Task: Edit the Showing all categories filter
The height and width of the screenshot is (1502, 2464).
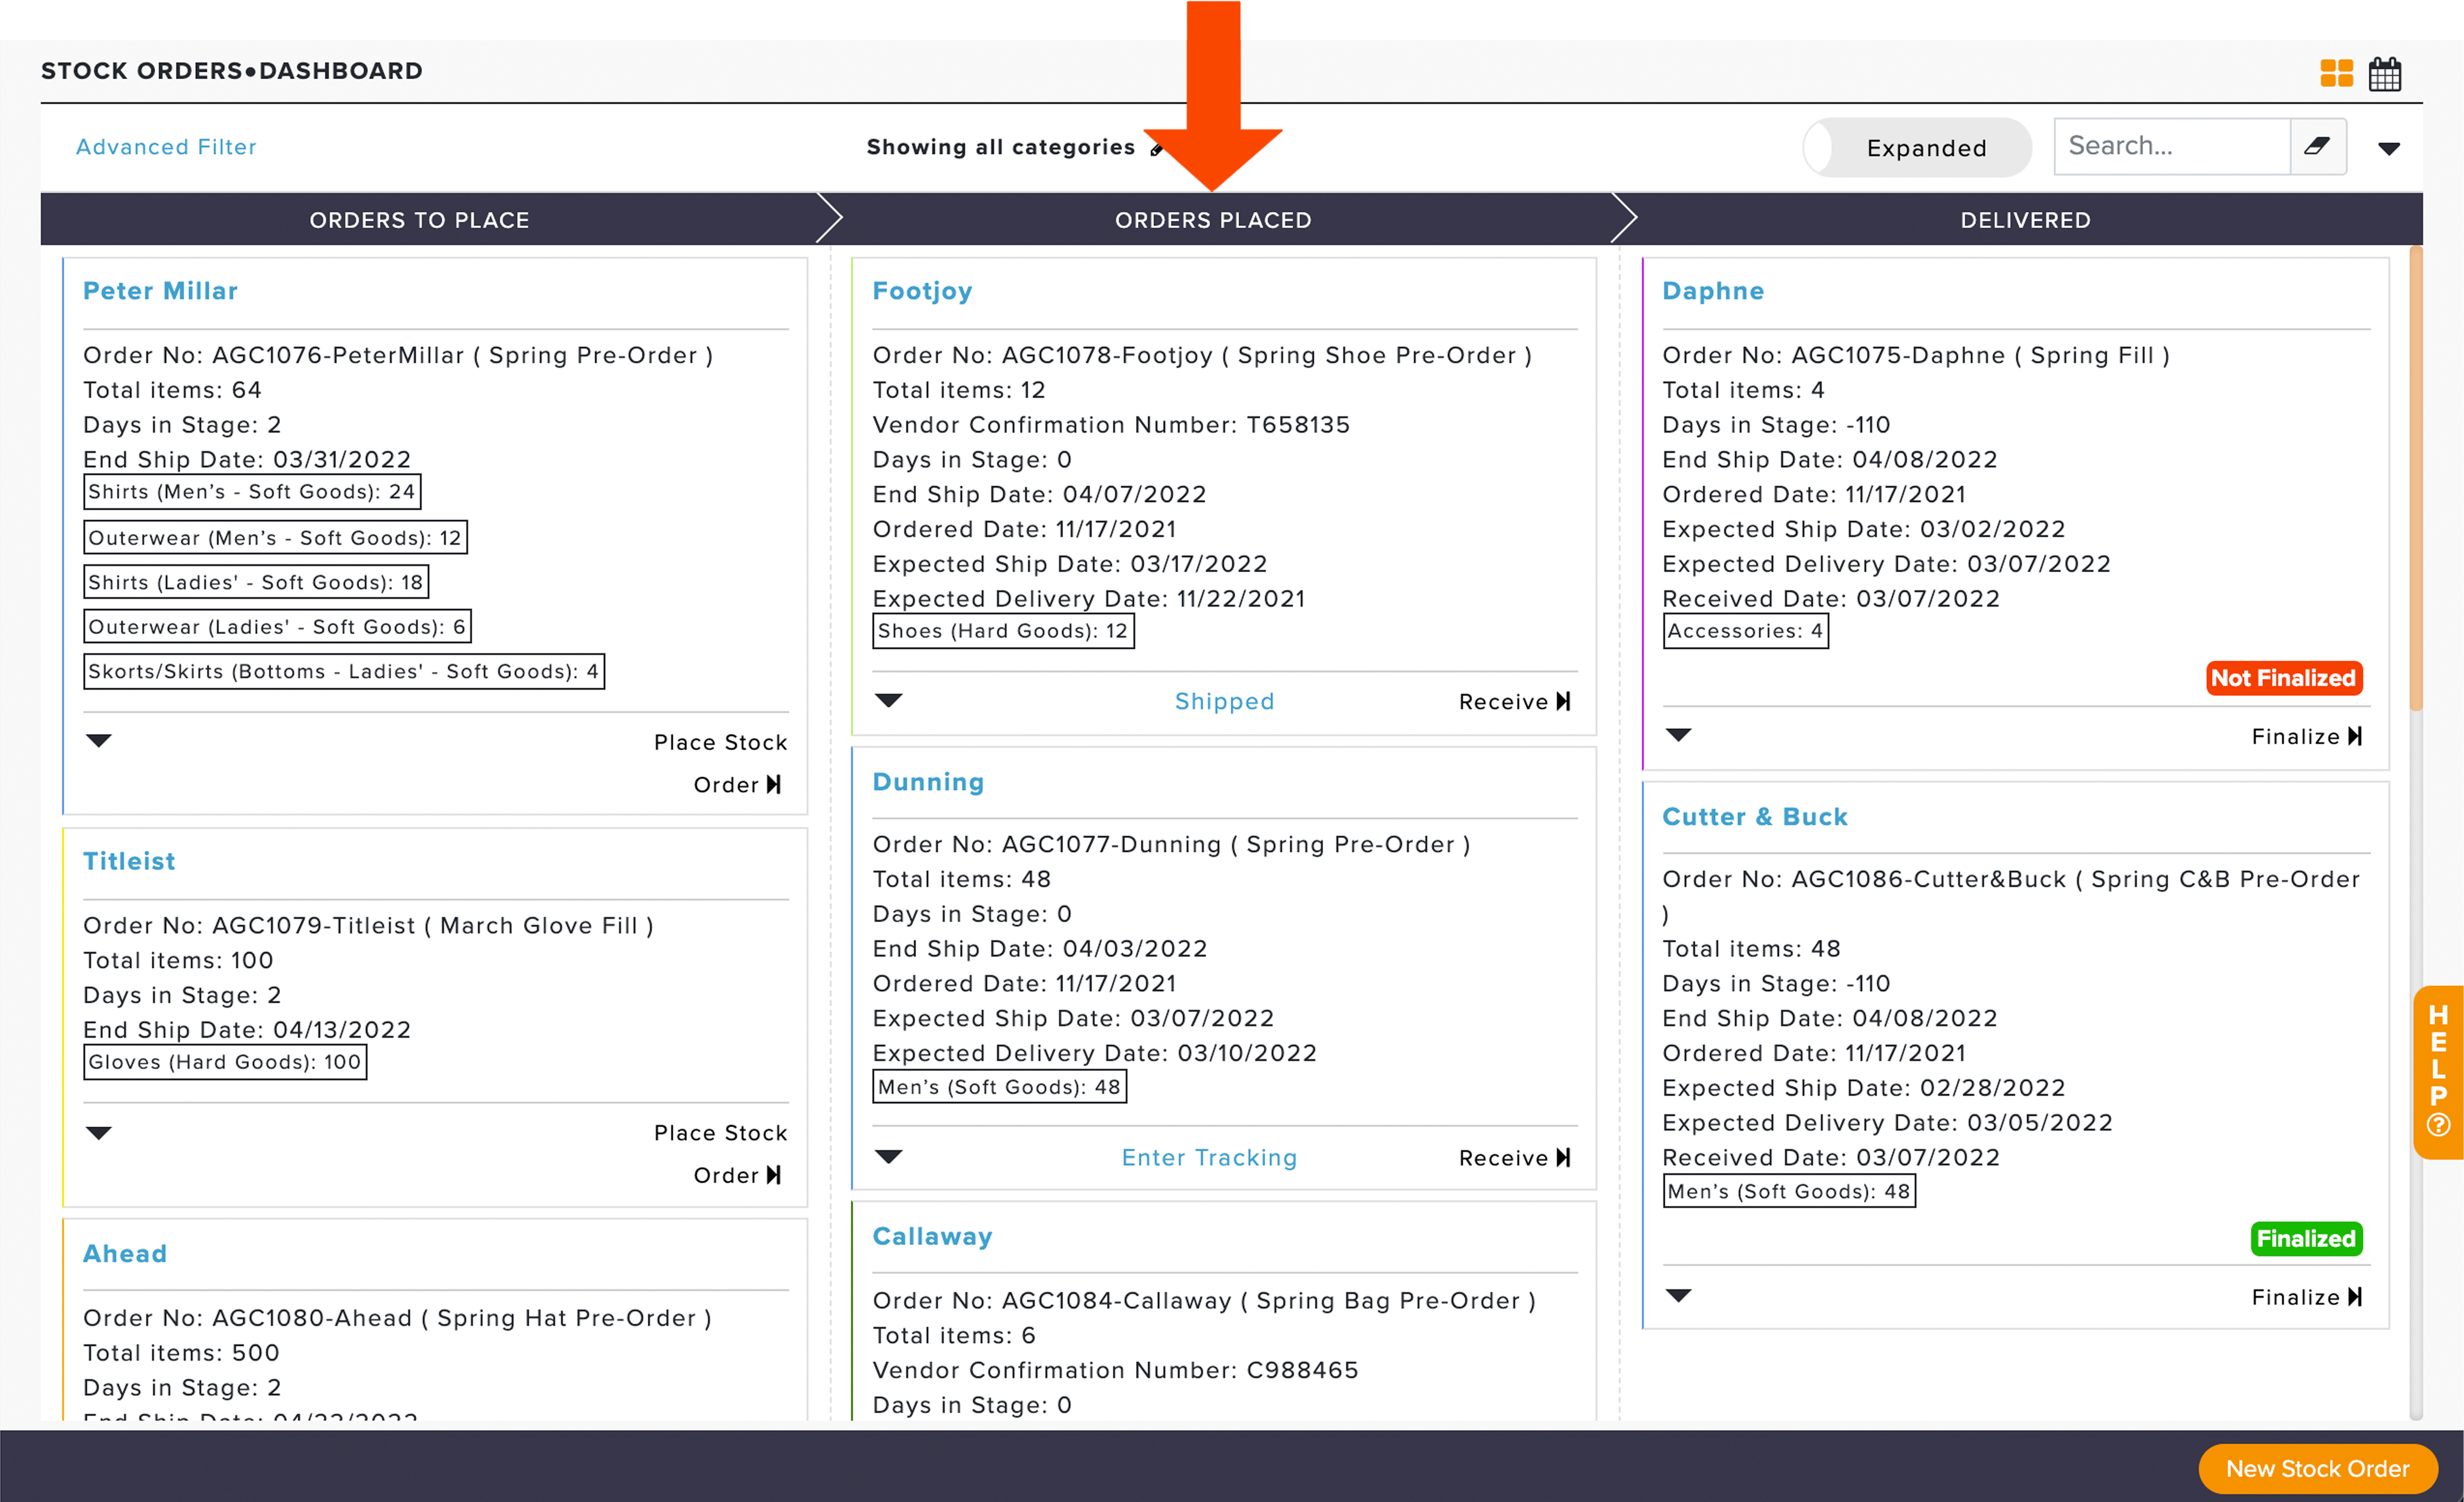Action: 1156,148
